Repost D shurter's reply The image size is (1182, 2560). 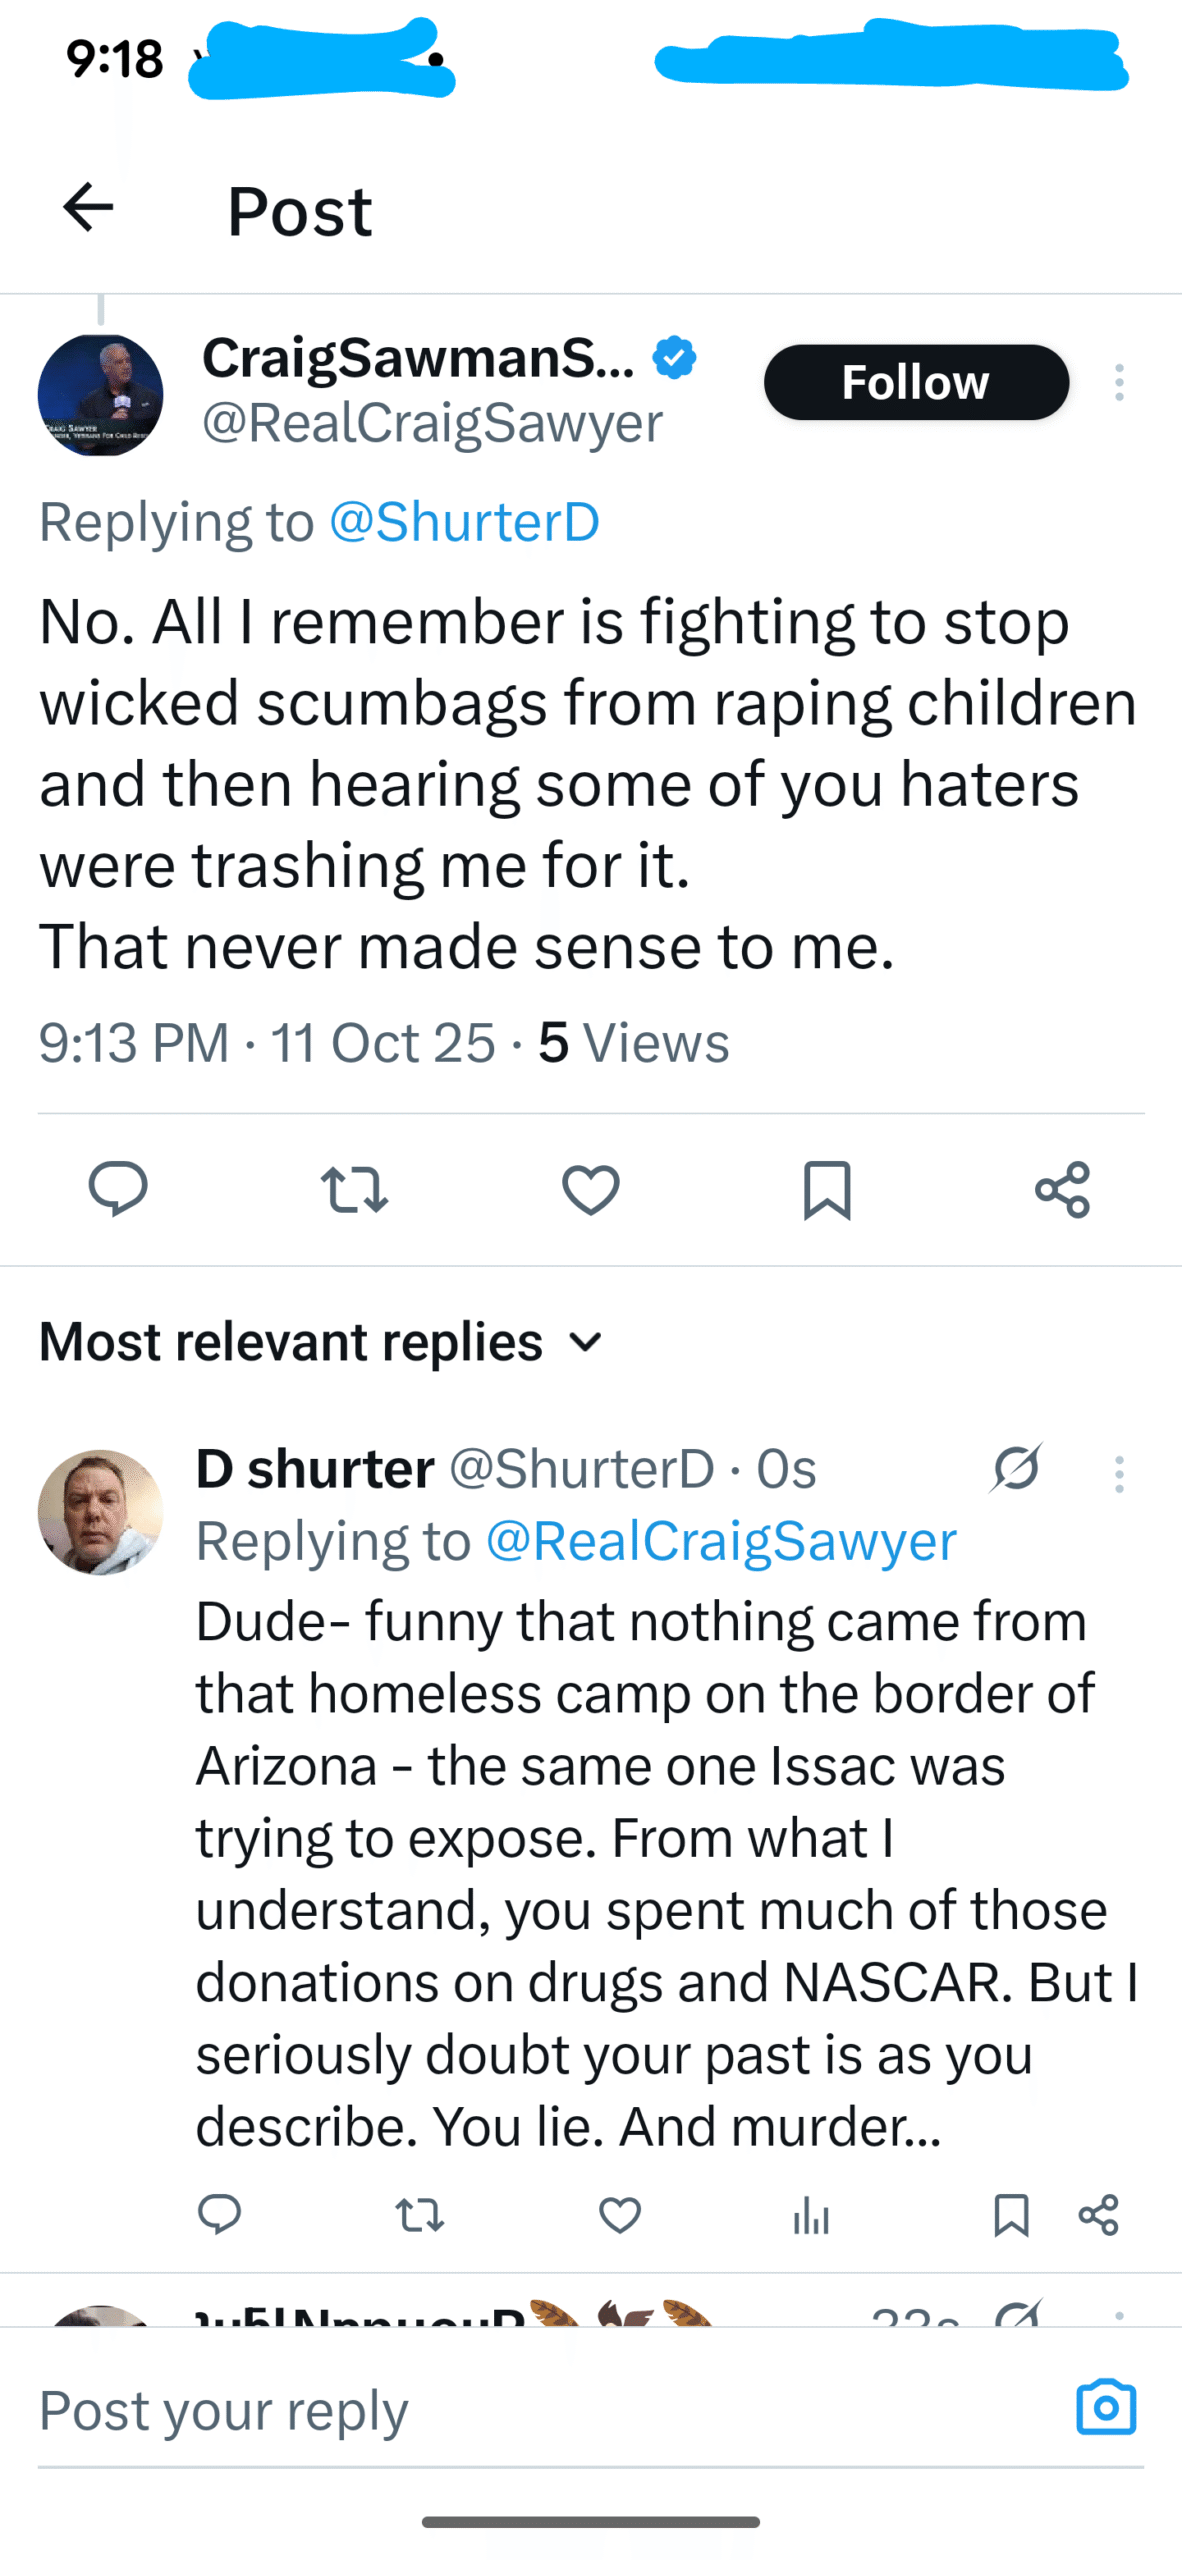[x=420, y=2215]
